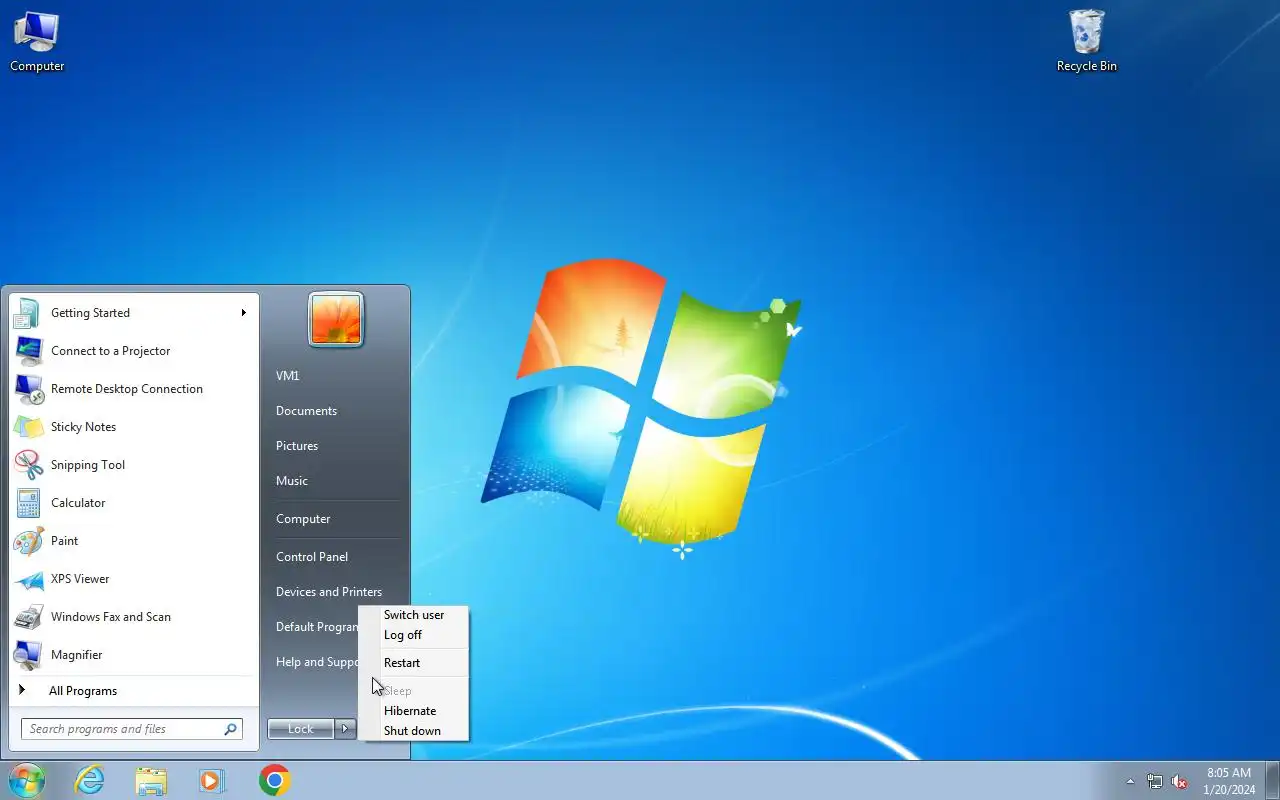Choose Restart from the power menu
Image resolution: width=1280 pixels, height=800 pixels.
coord(414,663)
